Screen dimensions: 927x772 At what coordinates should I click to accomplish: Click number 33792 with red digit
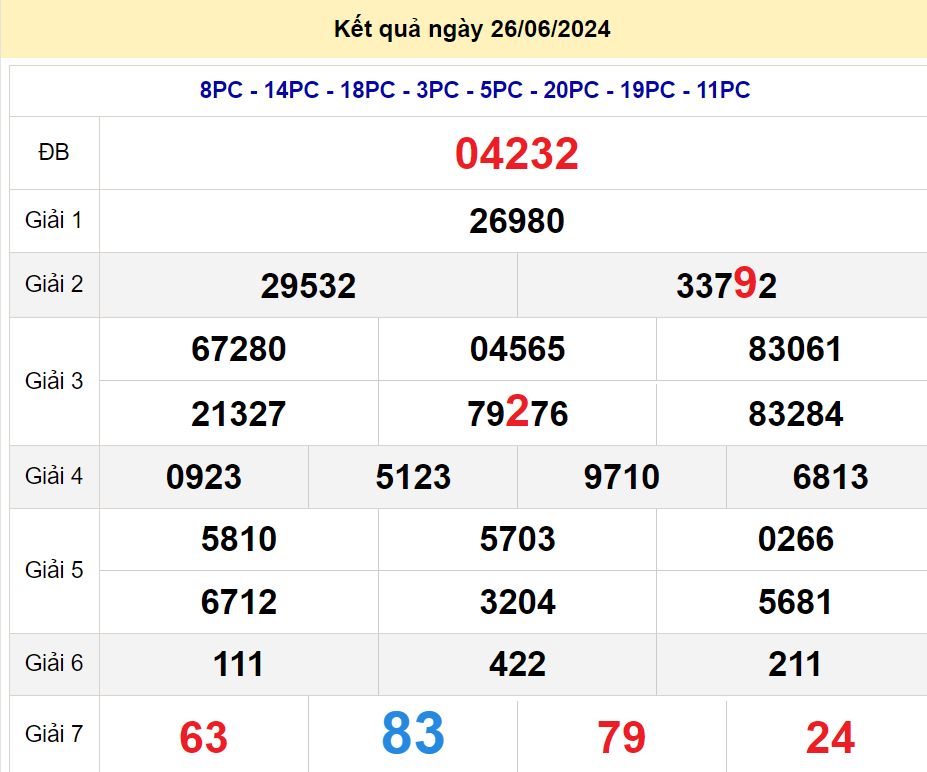point(726,287)
